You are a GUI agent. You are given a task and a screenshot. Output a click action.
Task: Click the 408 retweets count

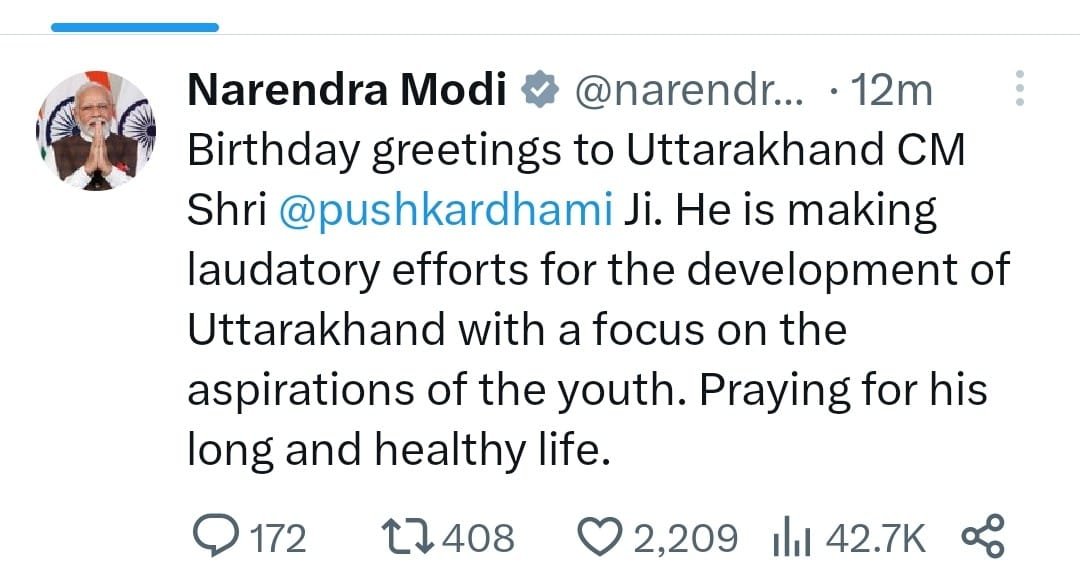click(x=478, y=539)
